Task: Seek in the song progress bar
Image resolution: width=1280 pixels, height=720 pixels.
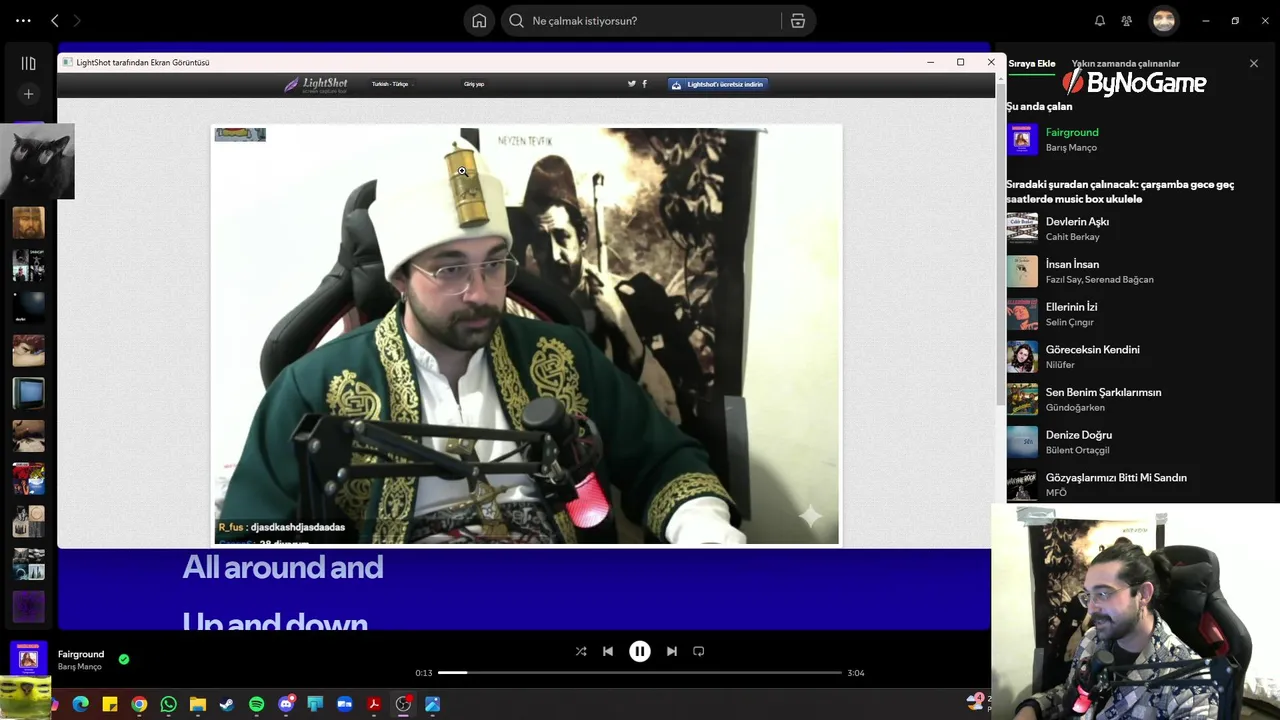Action: (x=640, y=673)
